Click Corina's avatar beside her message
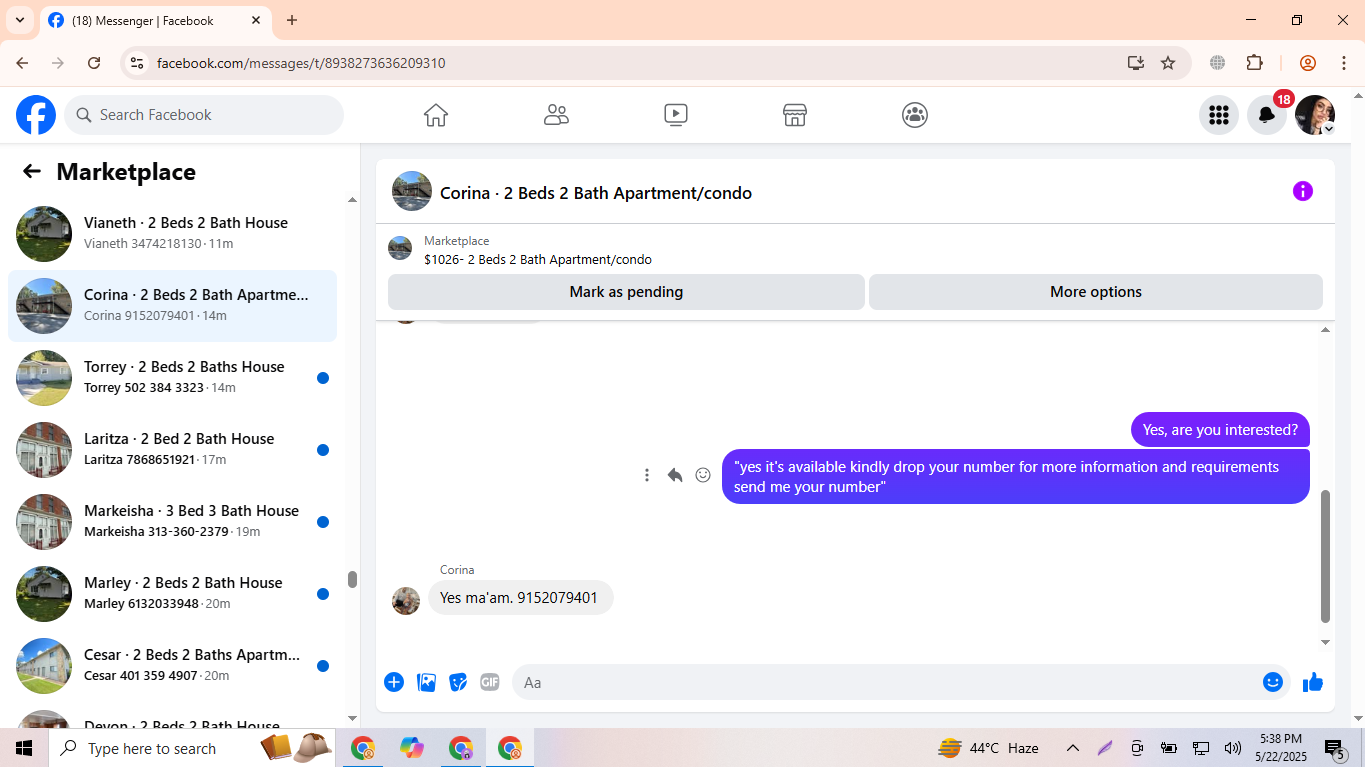 tap(406, 600)
